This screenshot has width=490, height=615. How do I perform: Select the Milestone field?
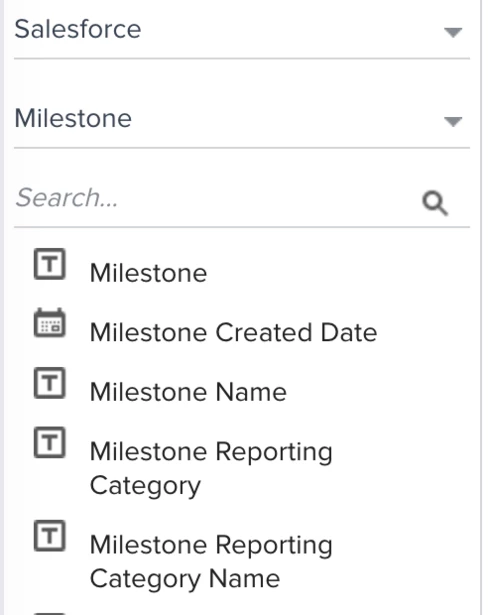(x=148, y=273)
